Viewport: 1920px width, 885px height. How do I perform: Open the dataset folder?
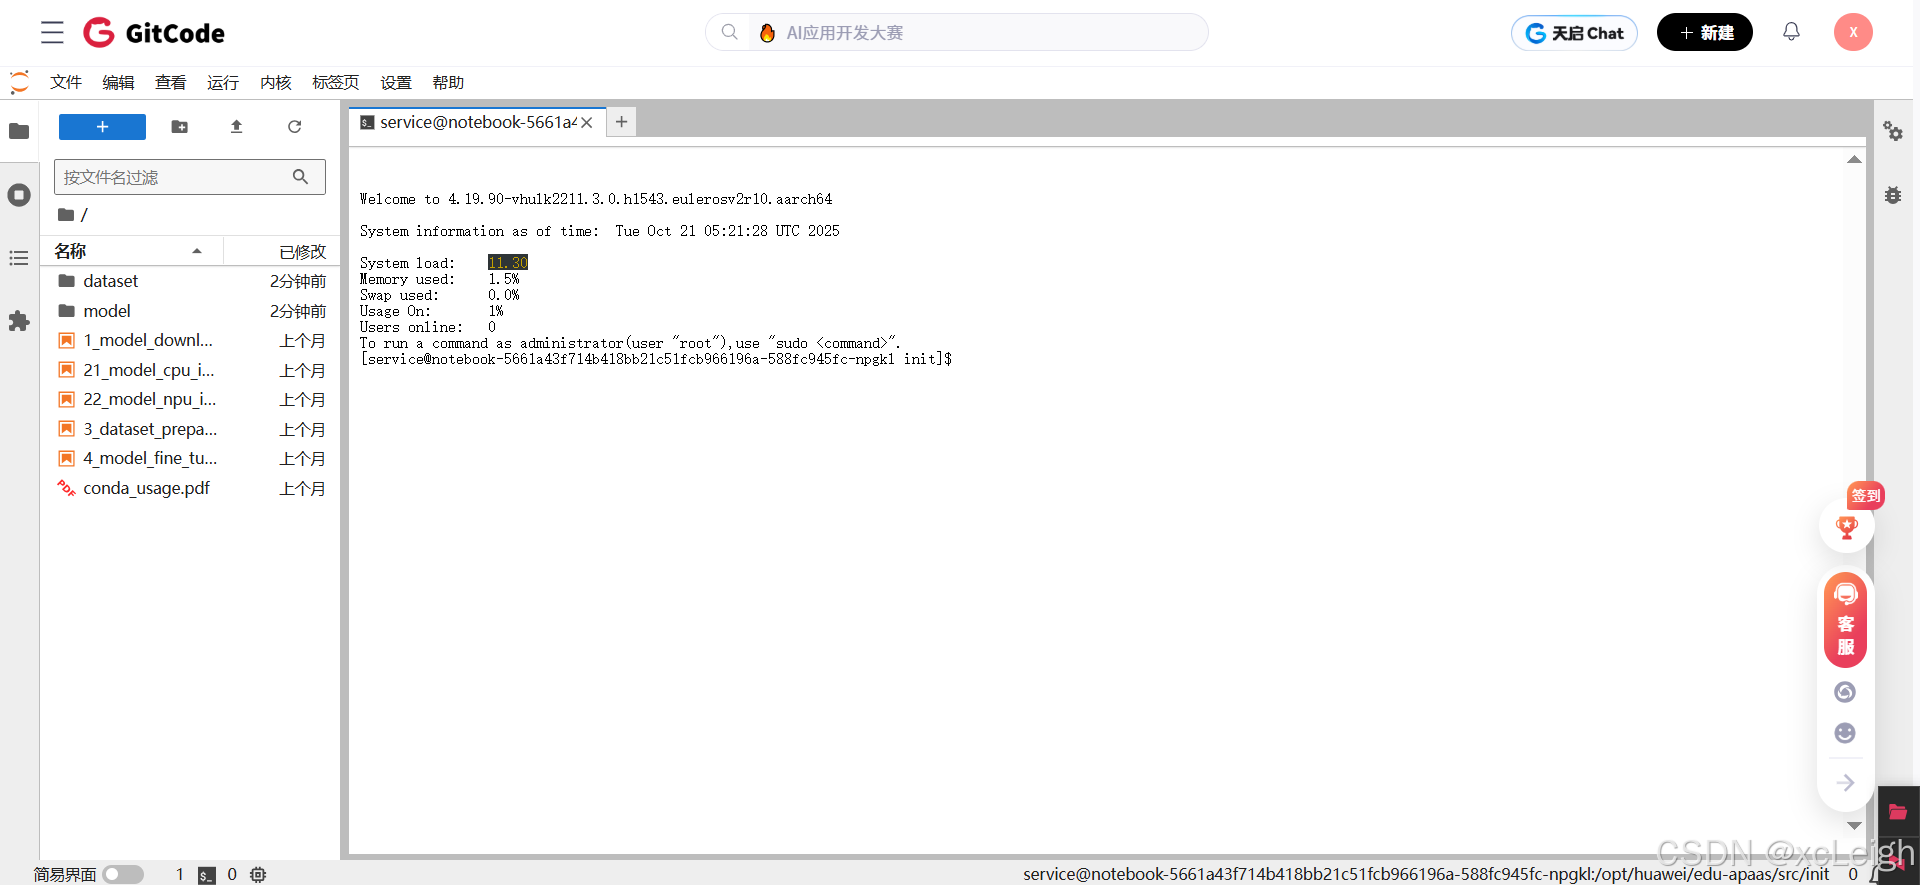[x=192, y=281]
